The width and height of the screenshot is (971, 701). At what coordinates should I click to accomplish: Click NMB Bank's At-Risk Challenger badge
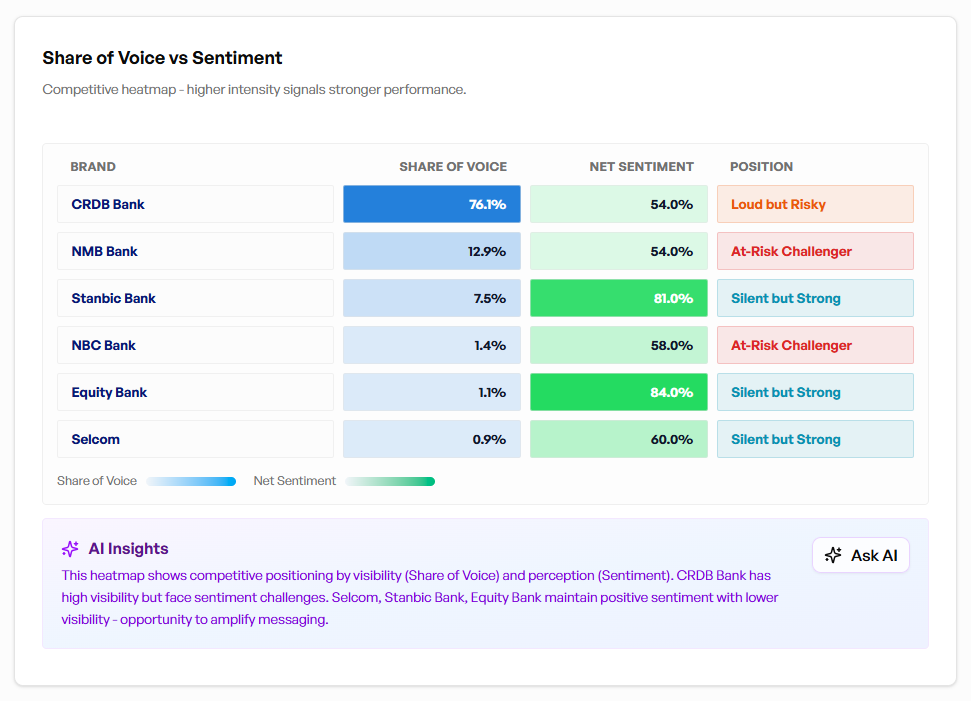815,251
